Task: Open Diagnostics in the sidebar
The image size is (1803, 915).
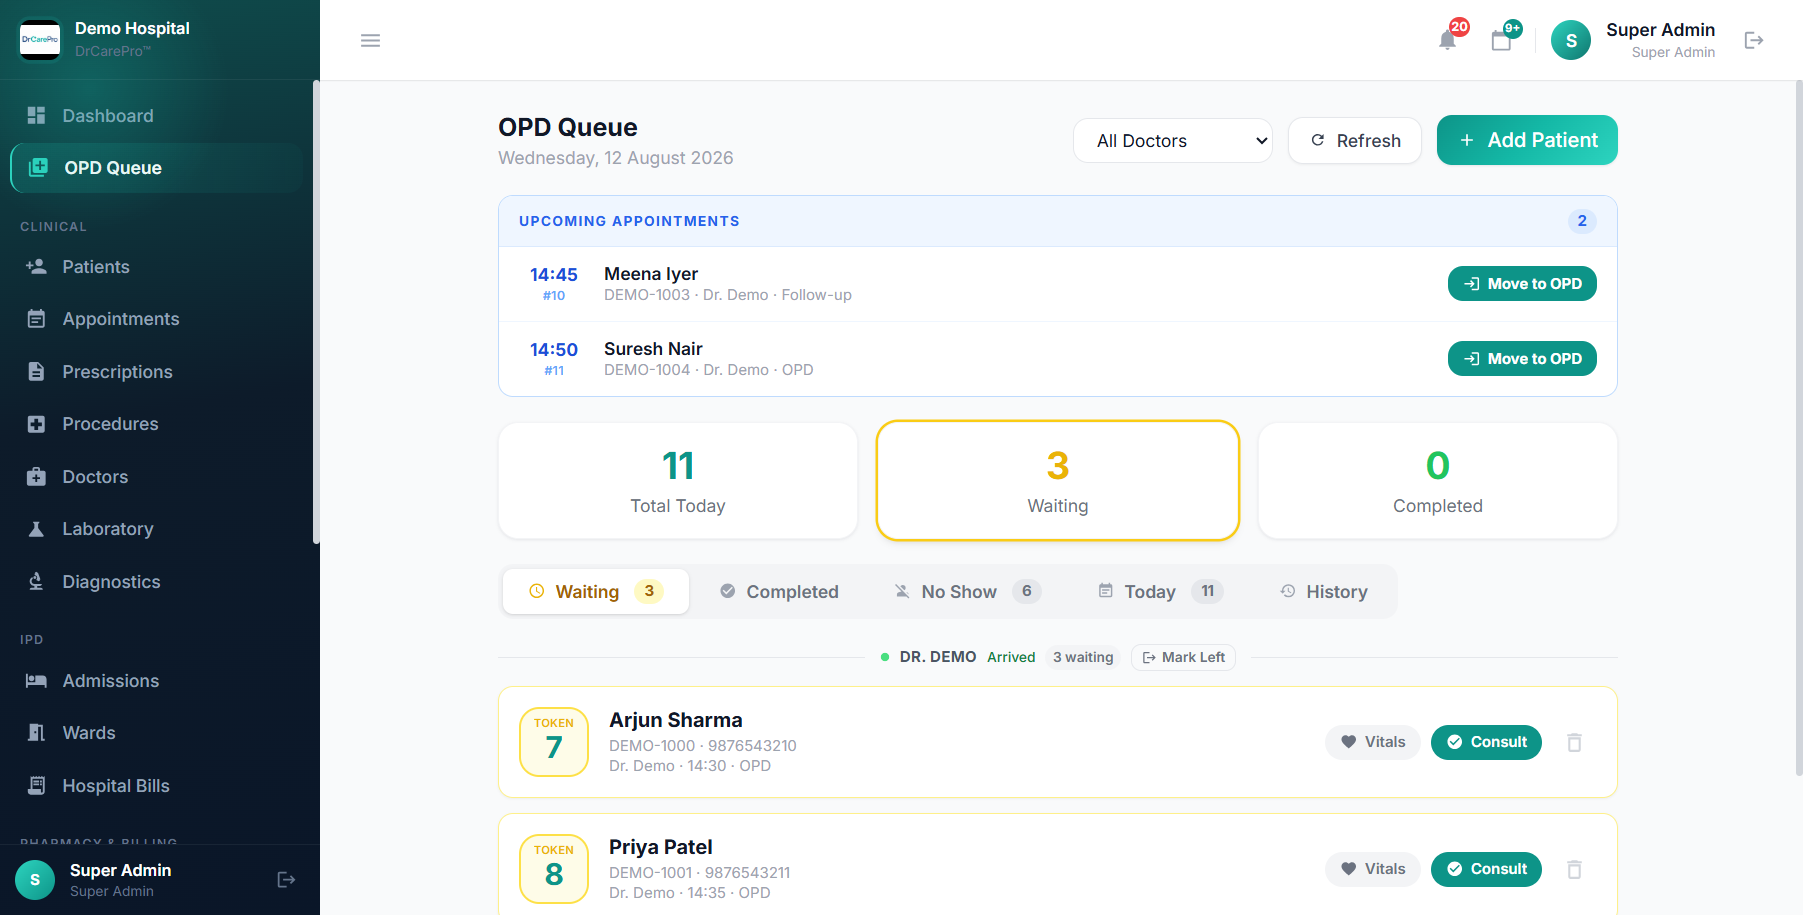Action: pyautogui.click(x=156, y=582)
